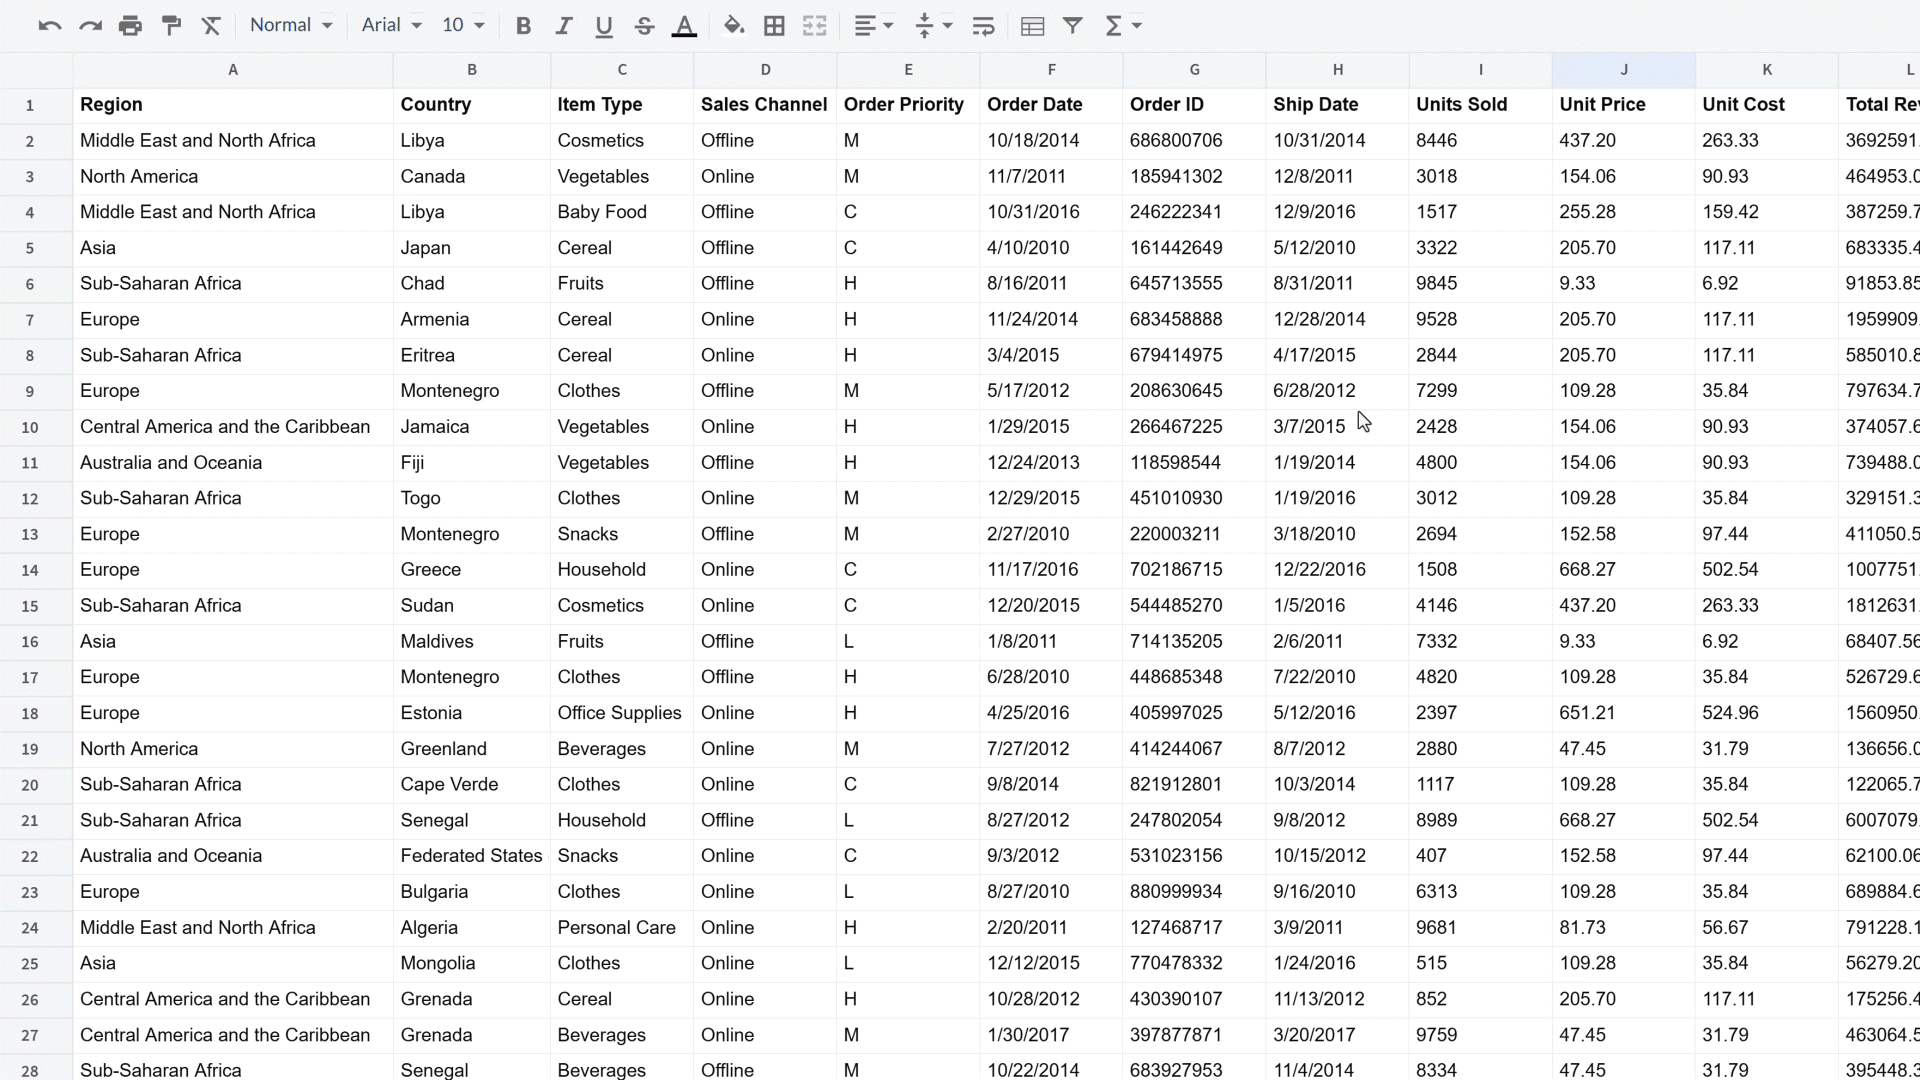Screen dimensions: 1920x1080
Task: Select the Paint format tool
Action: pos(171,26)
